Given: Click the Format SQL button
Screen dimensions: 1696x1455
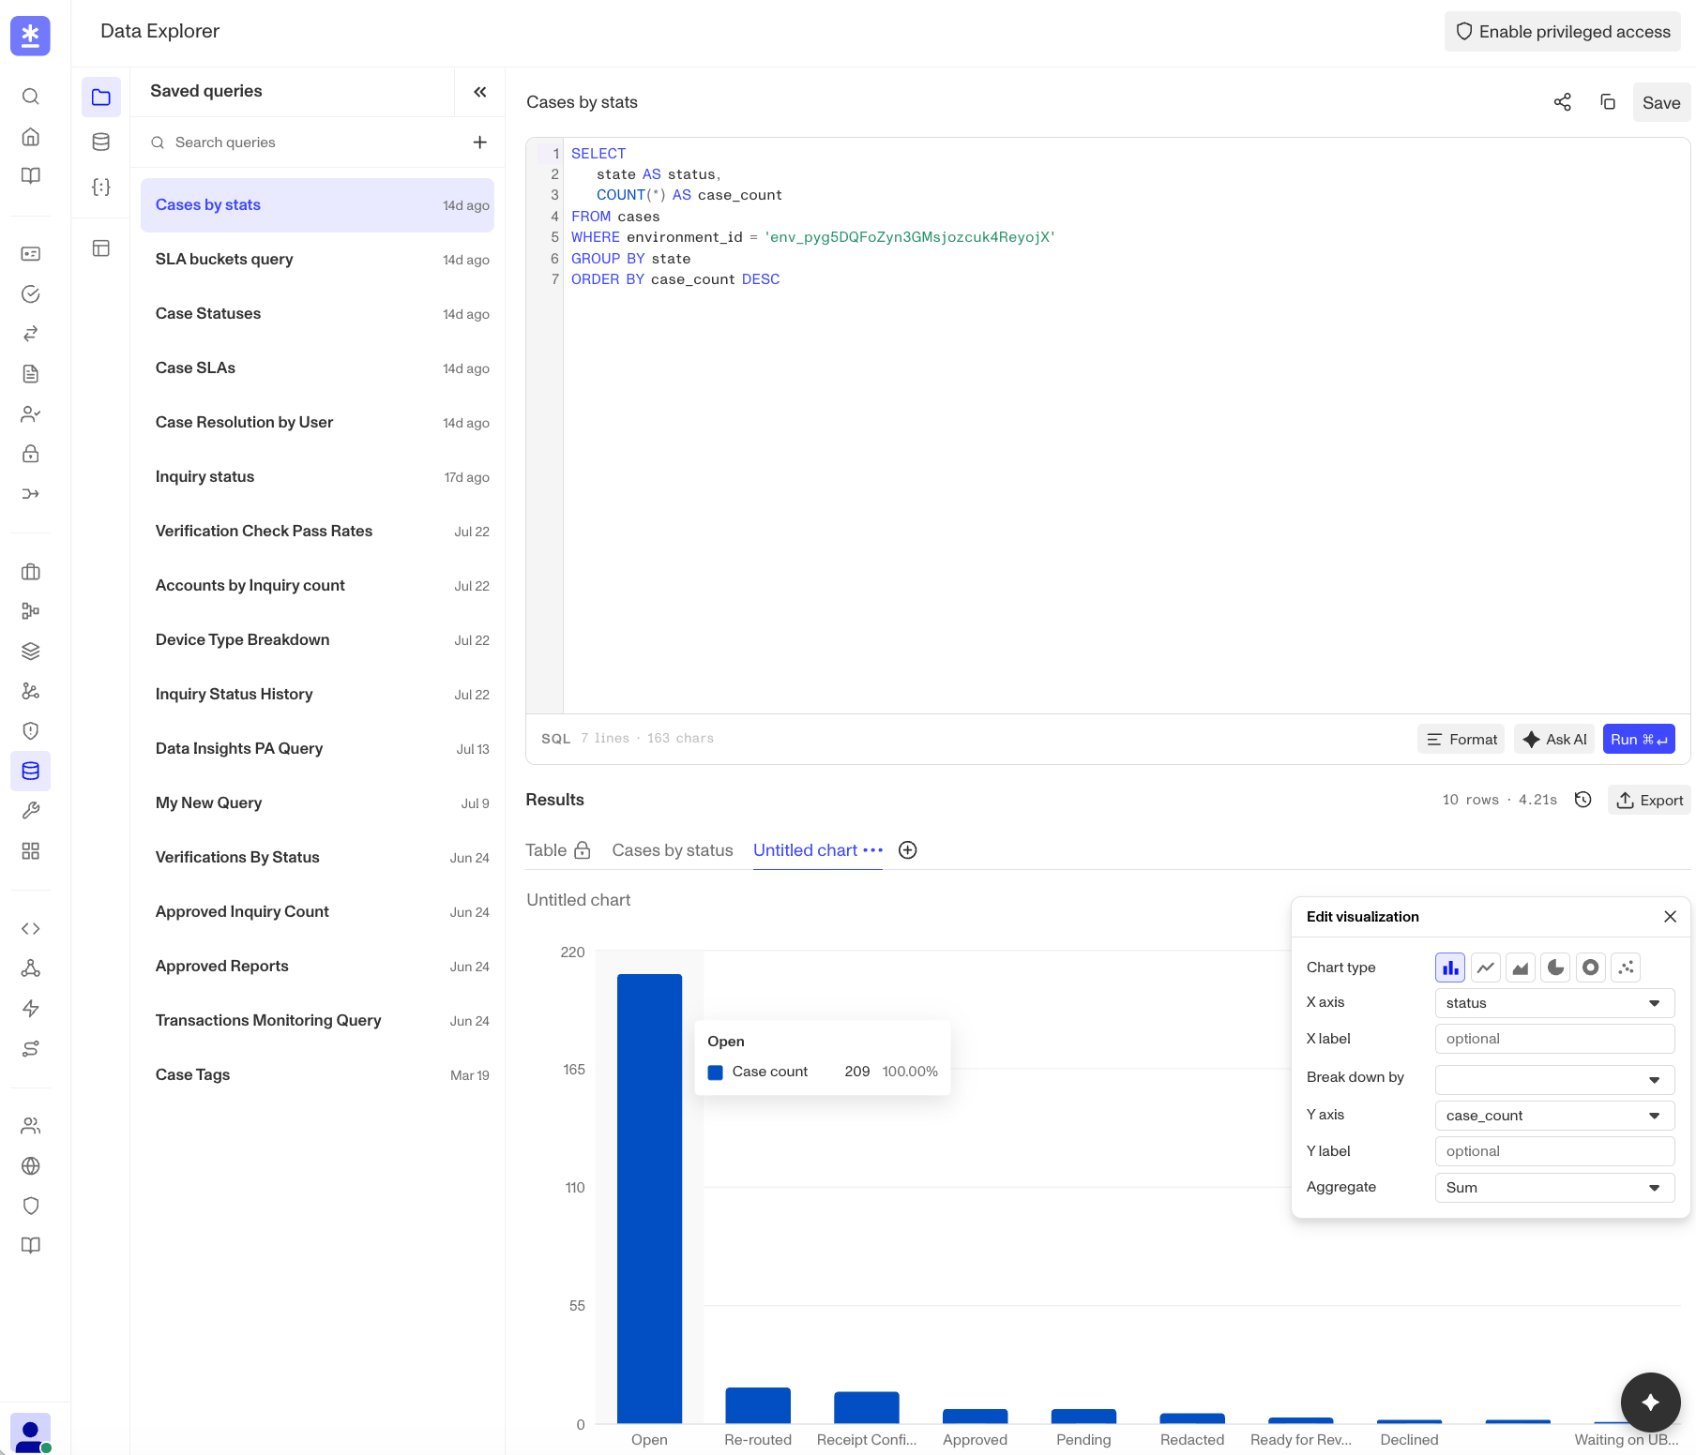Looking at the screenshot, I should [x=1461, y=739].
